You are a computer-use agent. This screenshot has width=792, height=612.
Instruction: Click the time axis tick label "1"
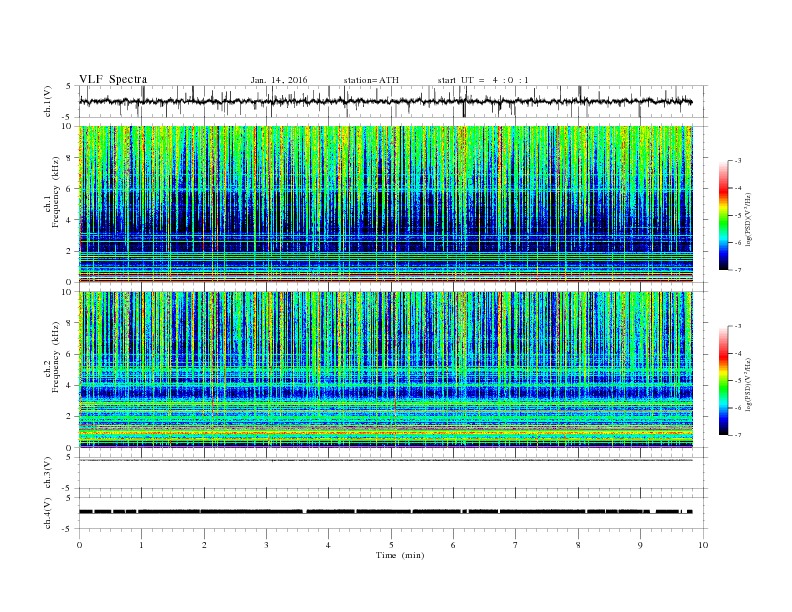(142, 545)
